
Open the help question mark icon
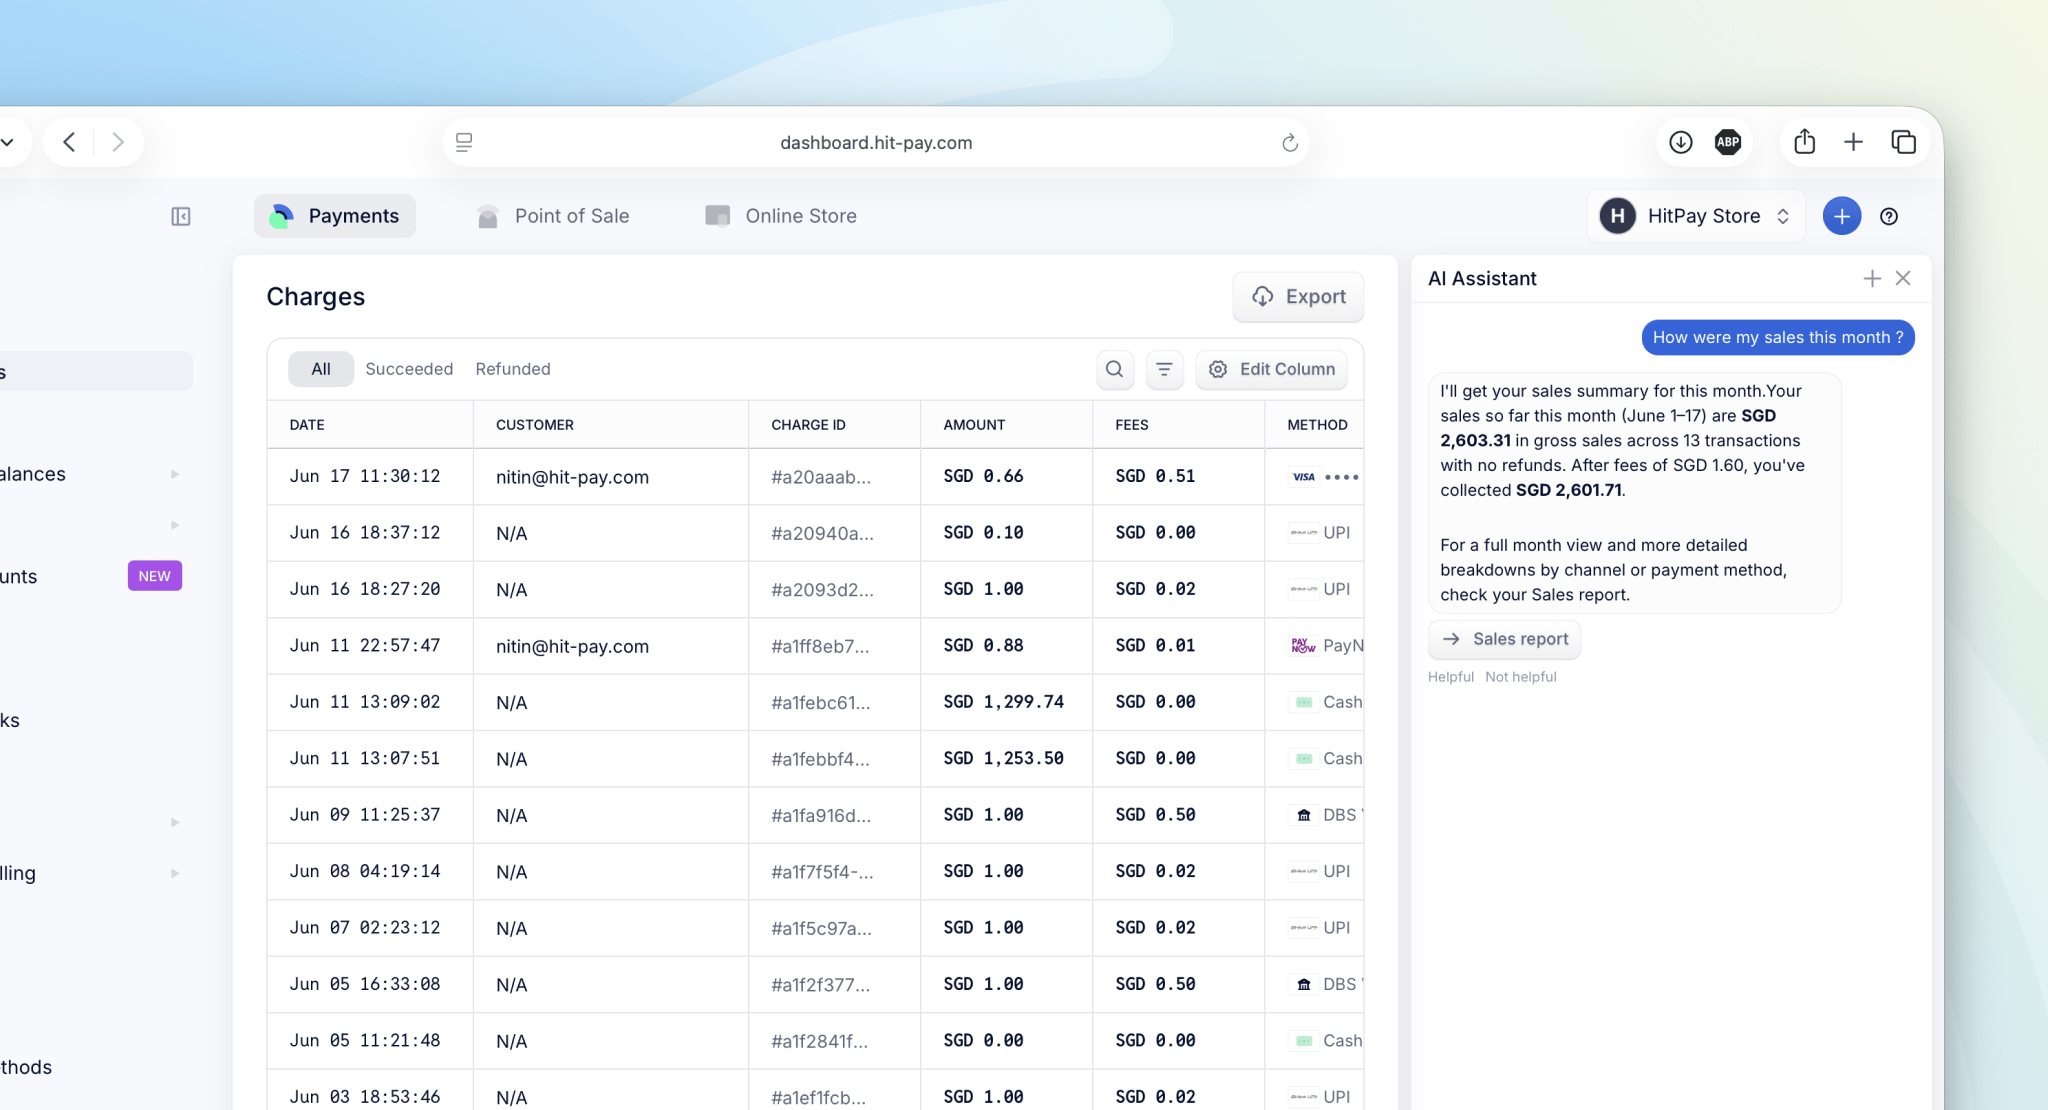(x=1889, y=216)
